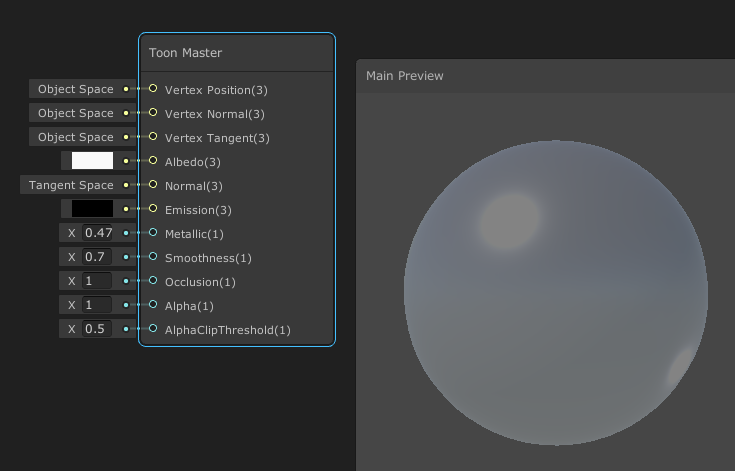Click the Main Preview panel header

click(546, 76)
